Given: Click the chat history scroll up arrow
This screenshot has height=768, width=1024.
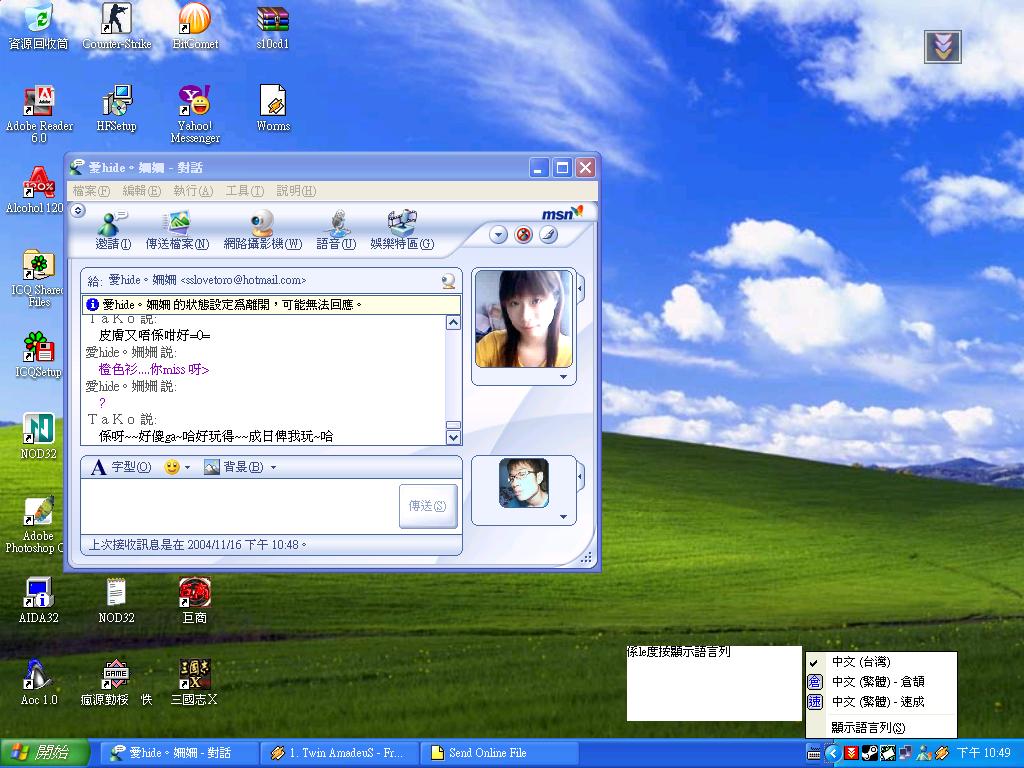Looking at the screenshot, I should pyautogui.click(x=453, y=323).
